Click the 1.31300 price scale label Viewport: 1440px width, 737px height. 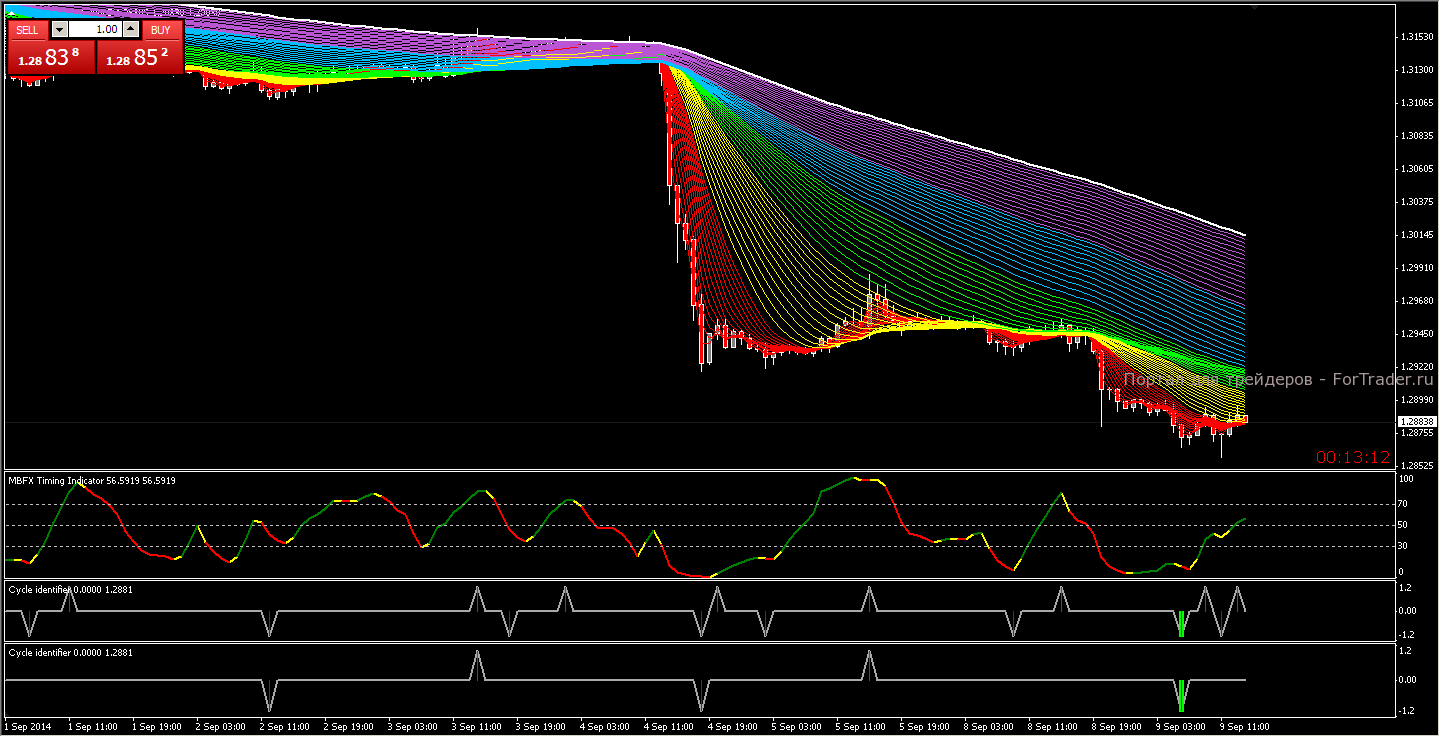click(x=1417, y=70)
